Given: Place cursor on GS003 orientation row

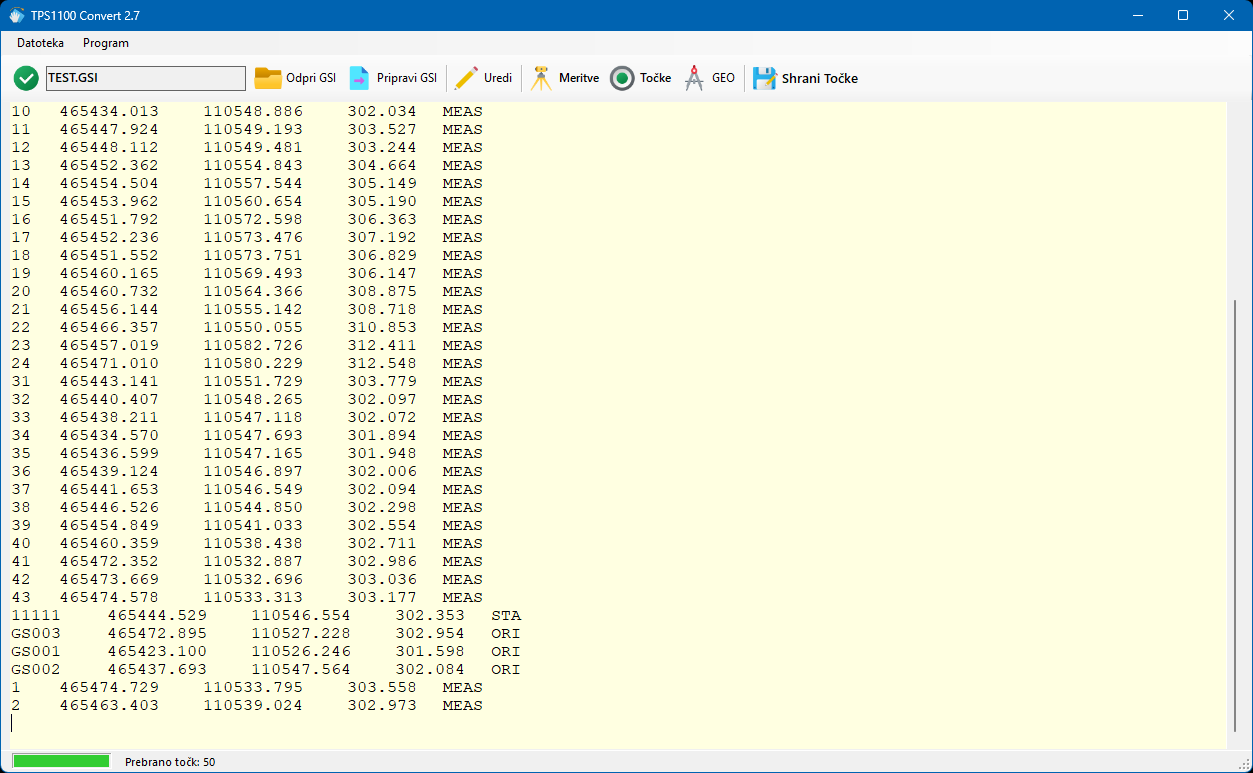Looking at the screenshot, I should coord(266,633).
